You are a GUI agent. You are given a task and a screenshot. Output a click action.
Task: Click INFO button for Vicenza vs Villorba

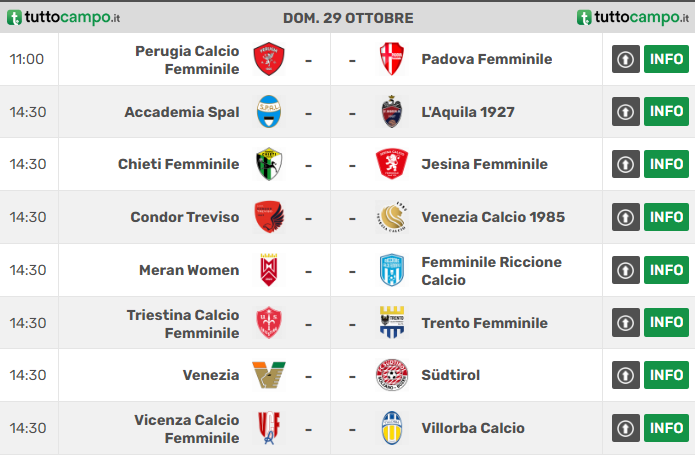pos(666,428)
